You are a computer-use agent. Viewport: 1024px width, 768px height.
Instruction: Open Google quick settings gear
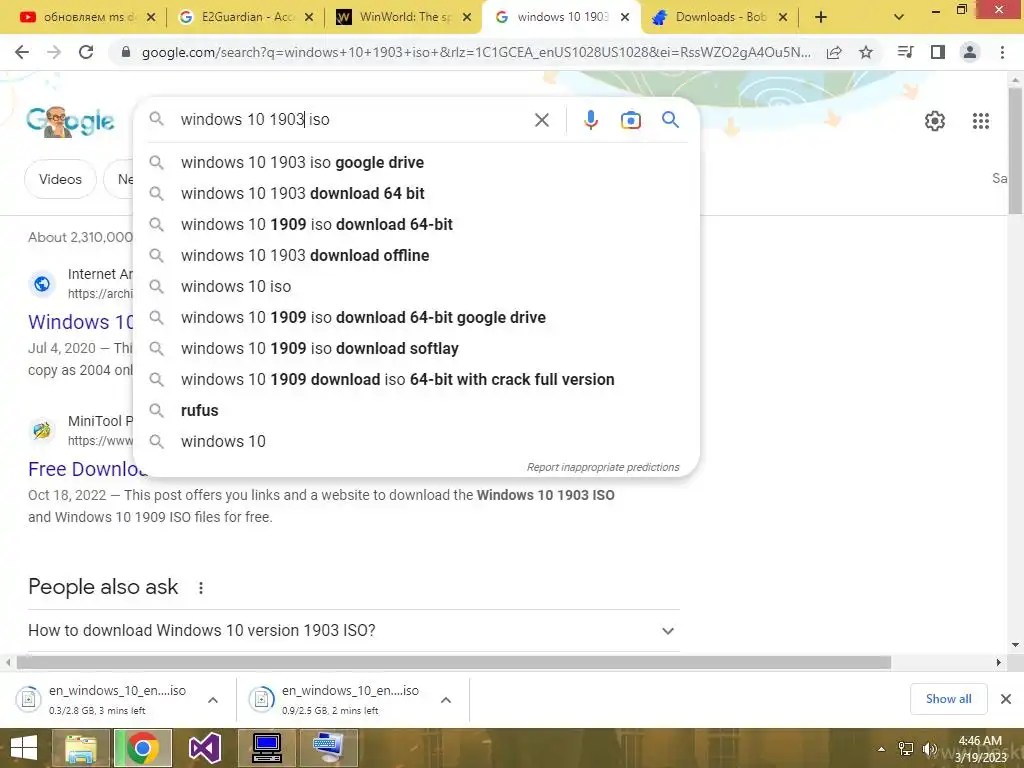(935, 121)
